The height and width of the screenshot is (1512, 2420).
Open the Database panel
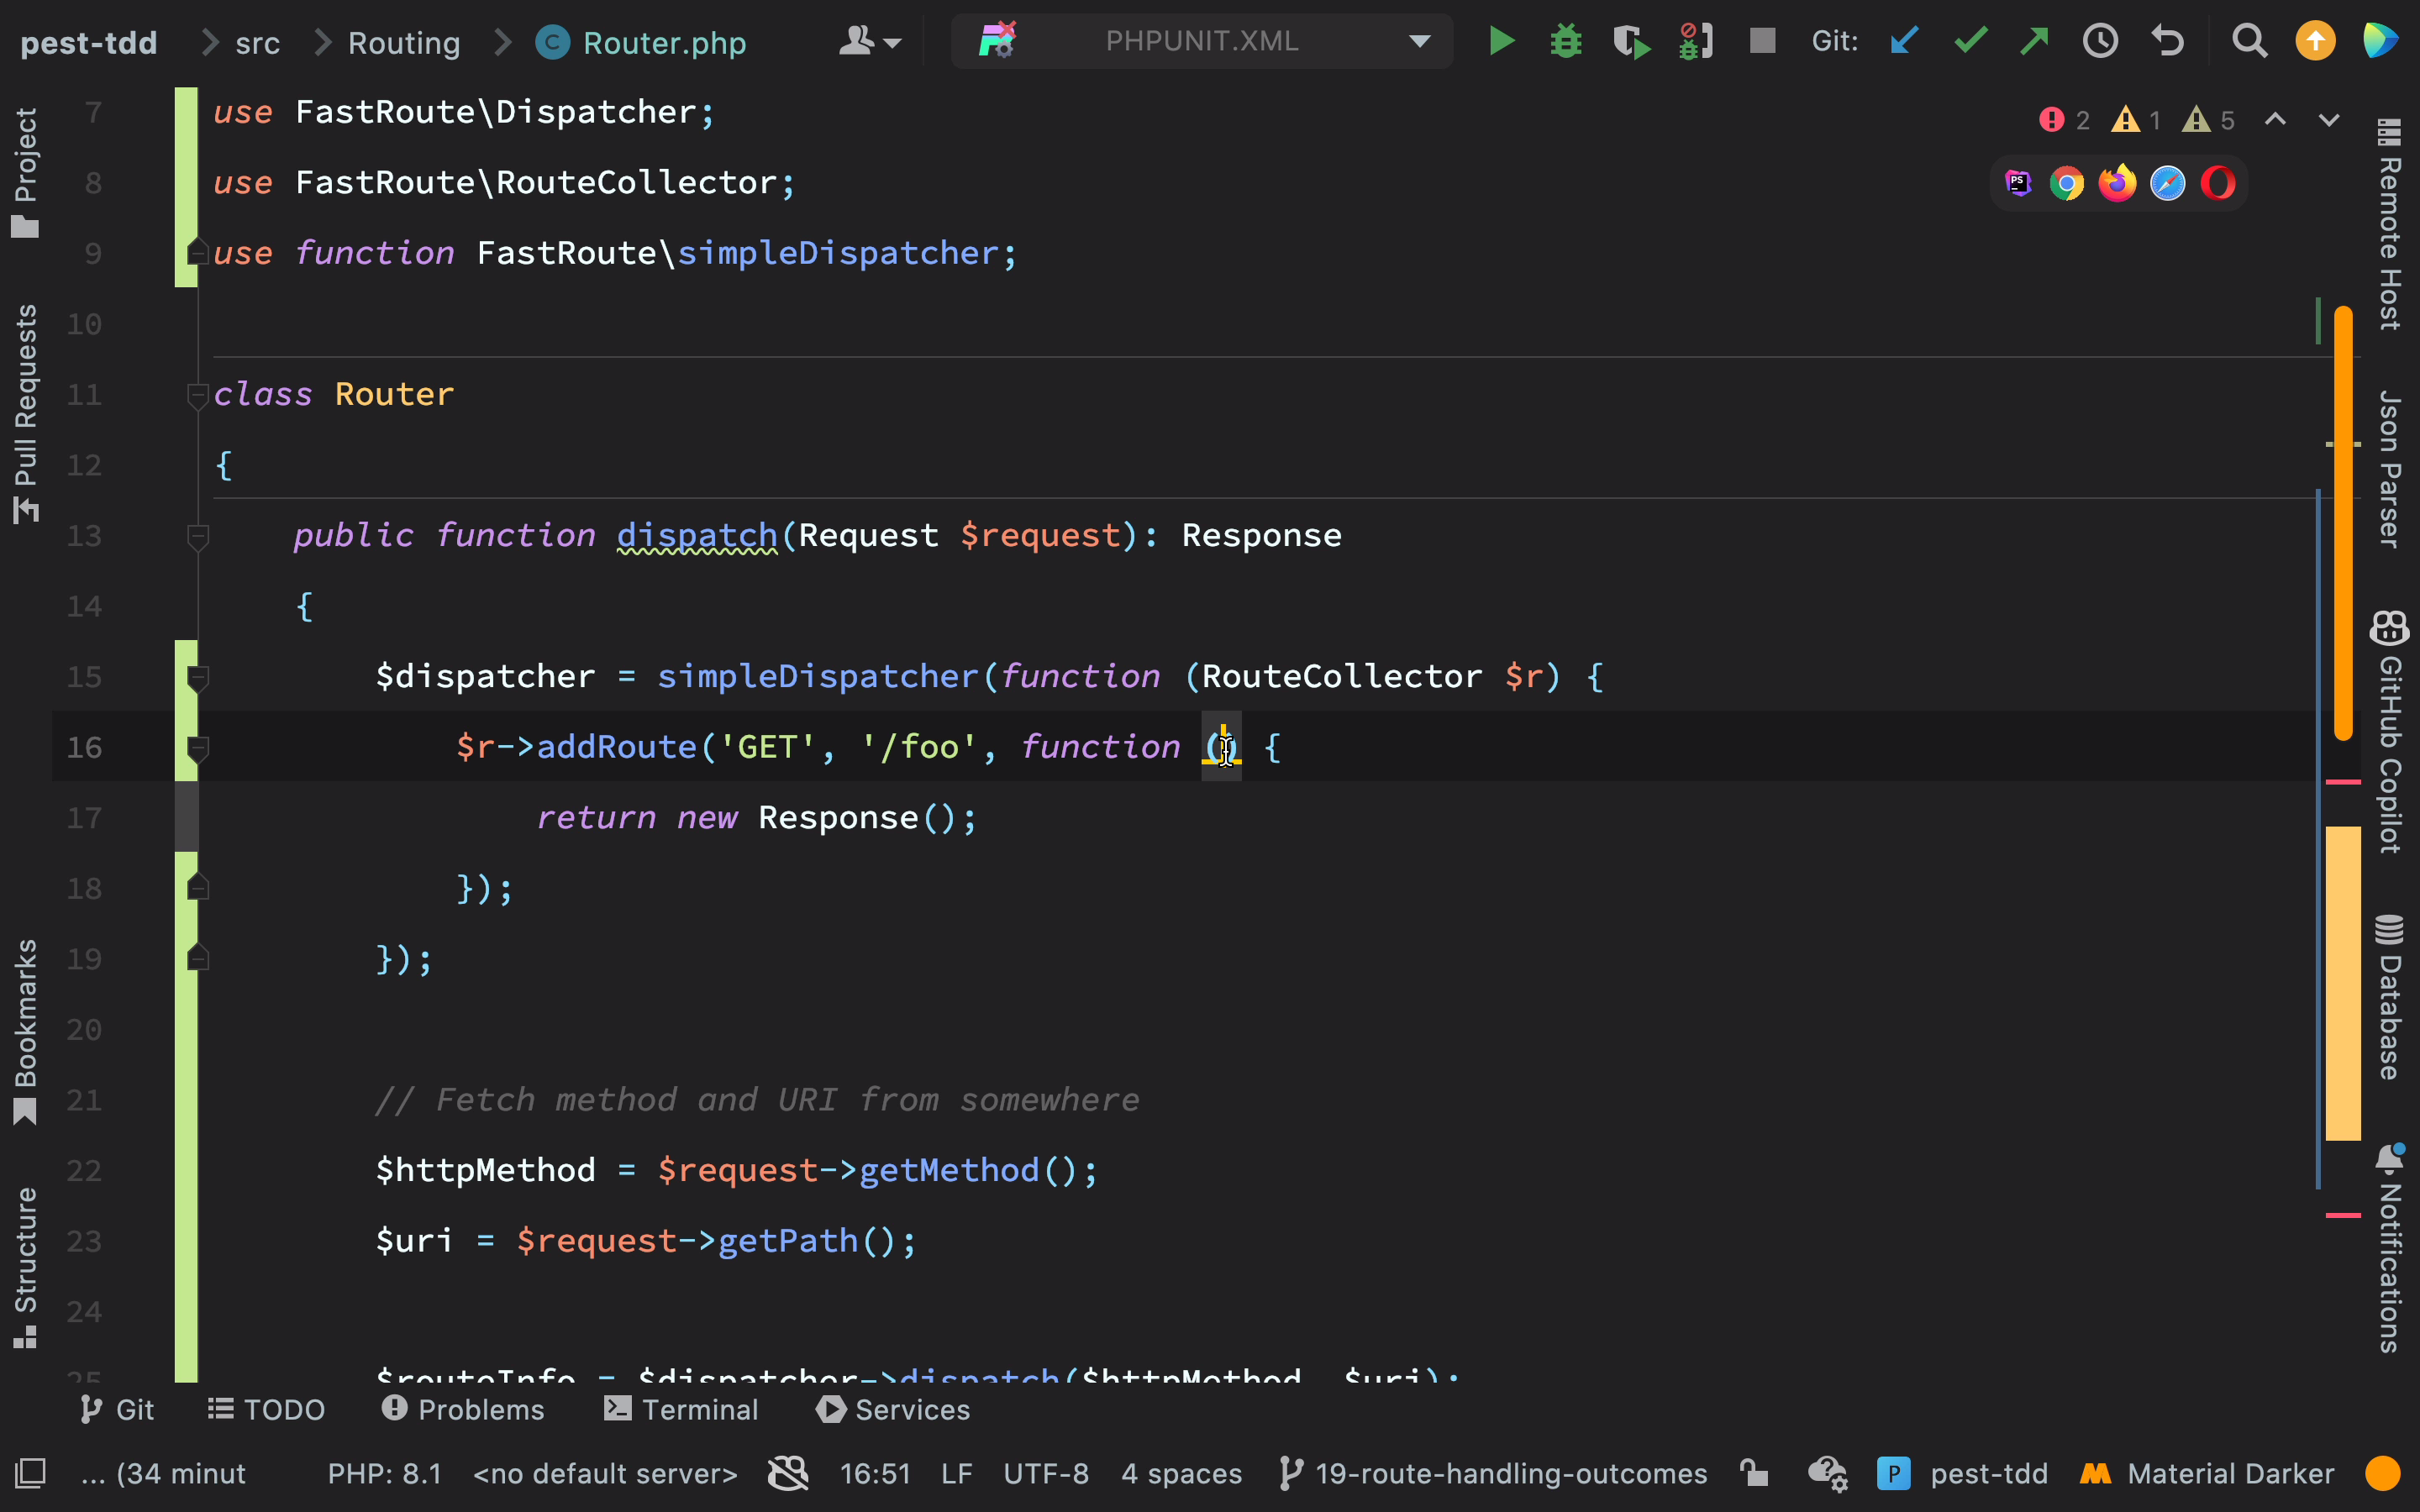(2389, 997)
